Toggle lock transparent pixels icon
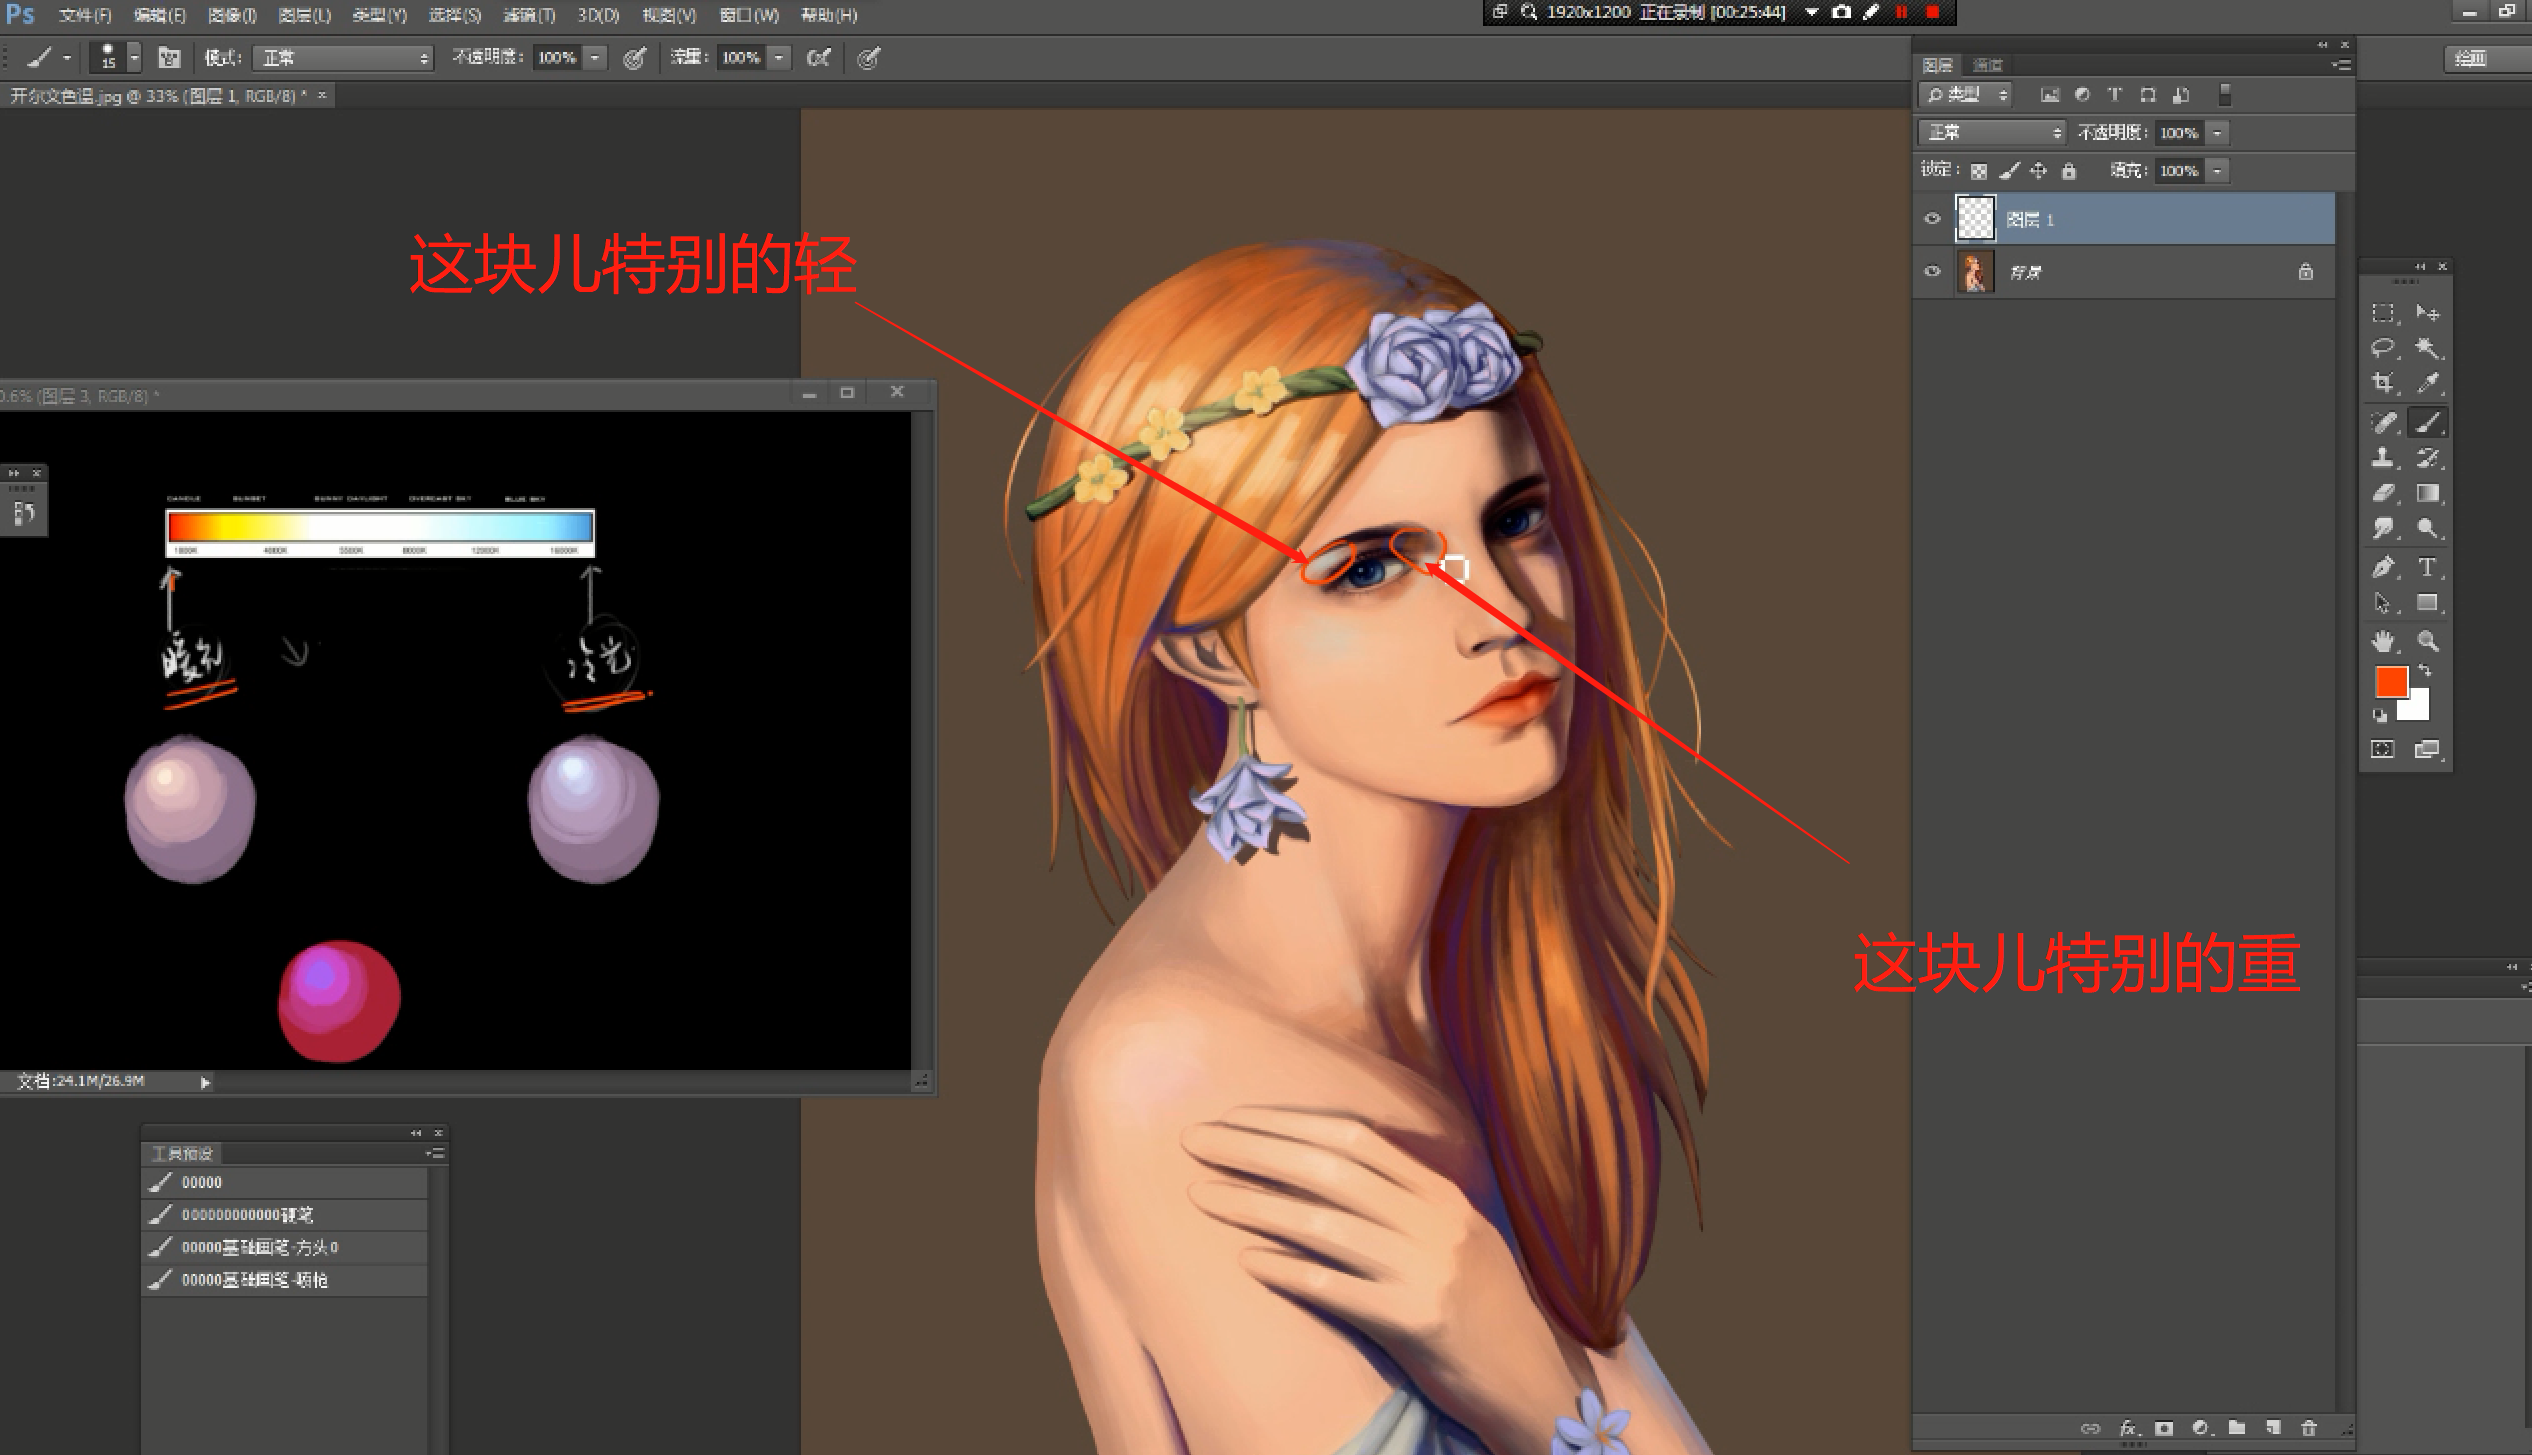 click(1978, 171)
